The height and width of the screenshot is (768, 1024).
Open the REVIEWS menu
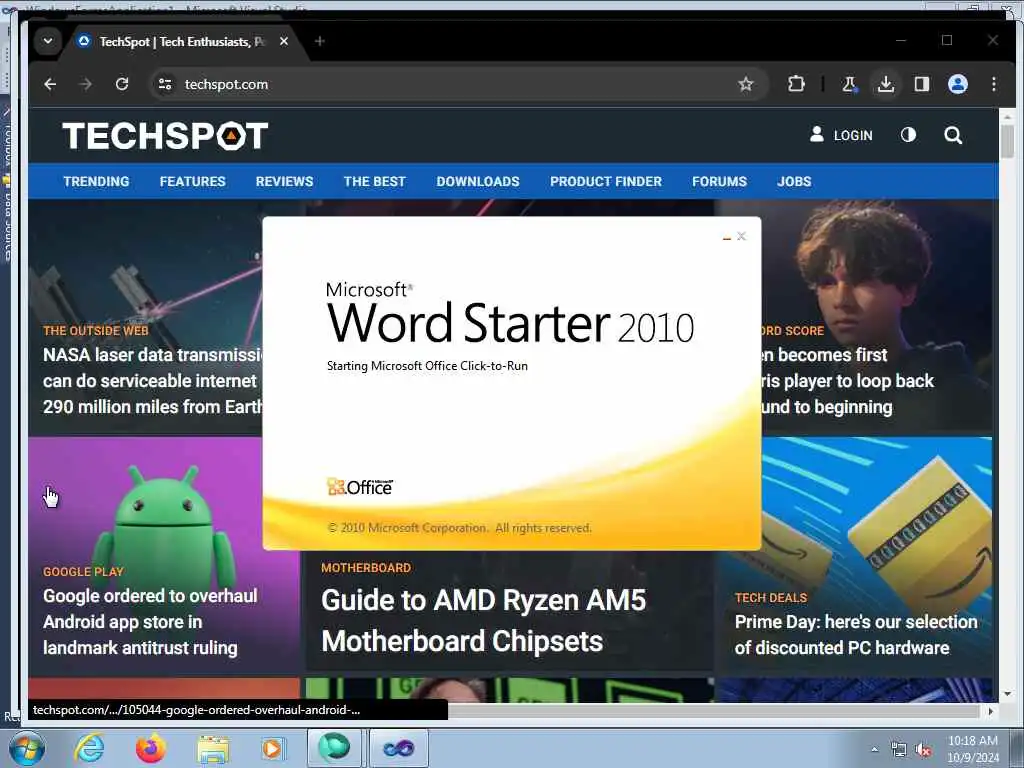(x=284, y=182)
